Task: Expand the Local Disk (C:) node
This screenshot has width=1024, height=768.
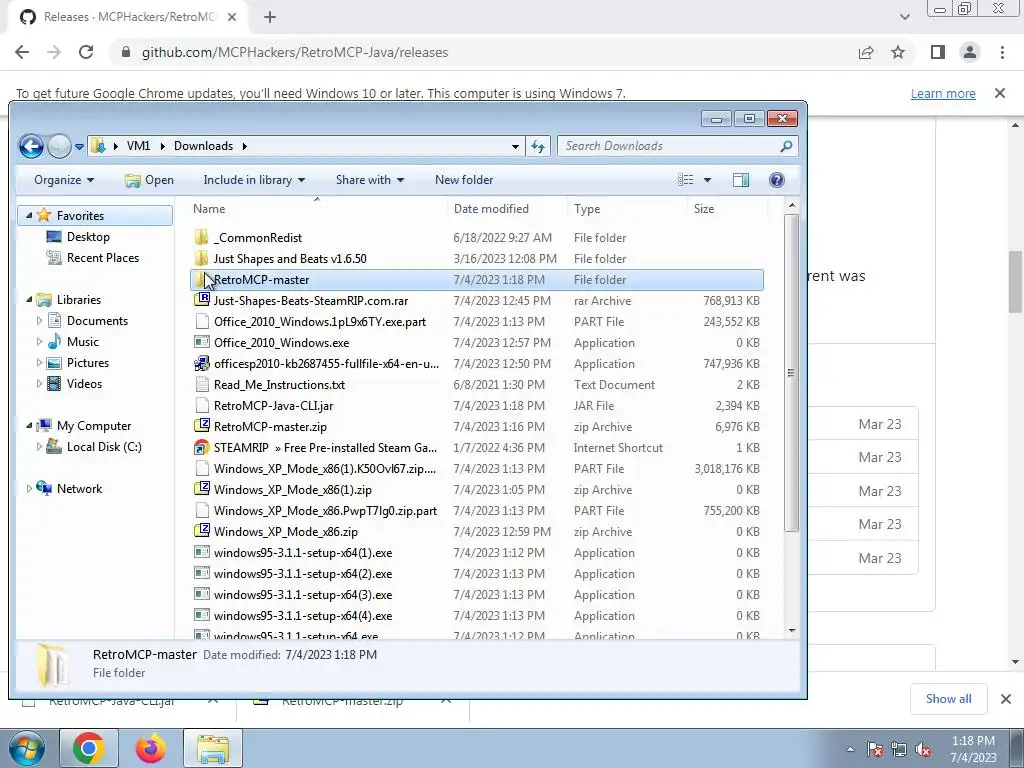Action: click(39, 447)
